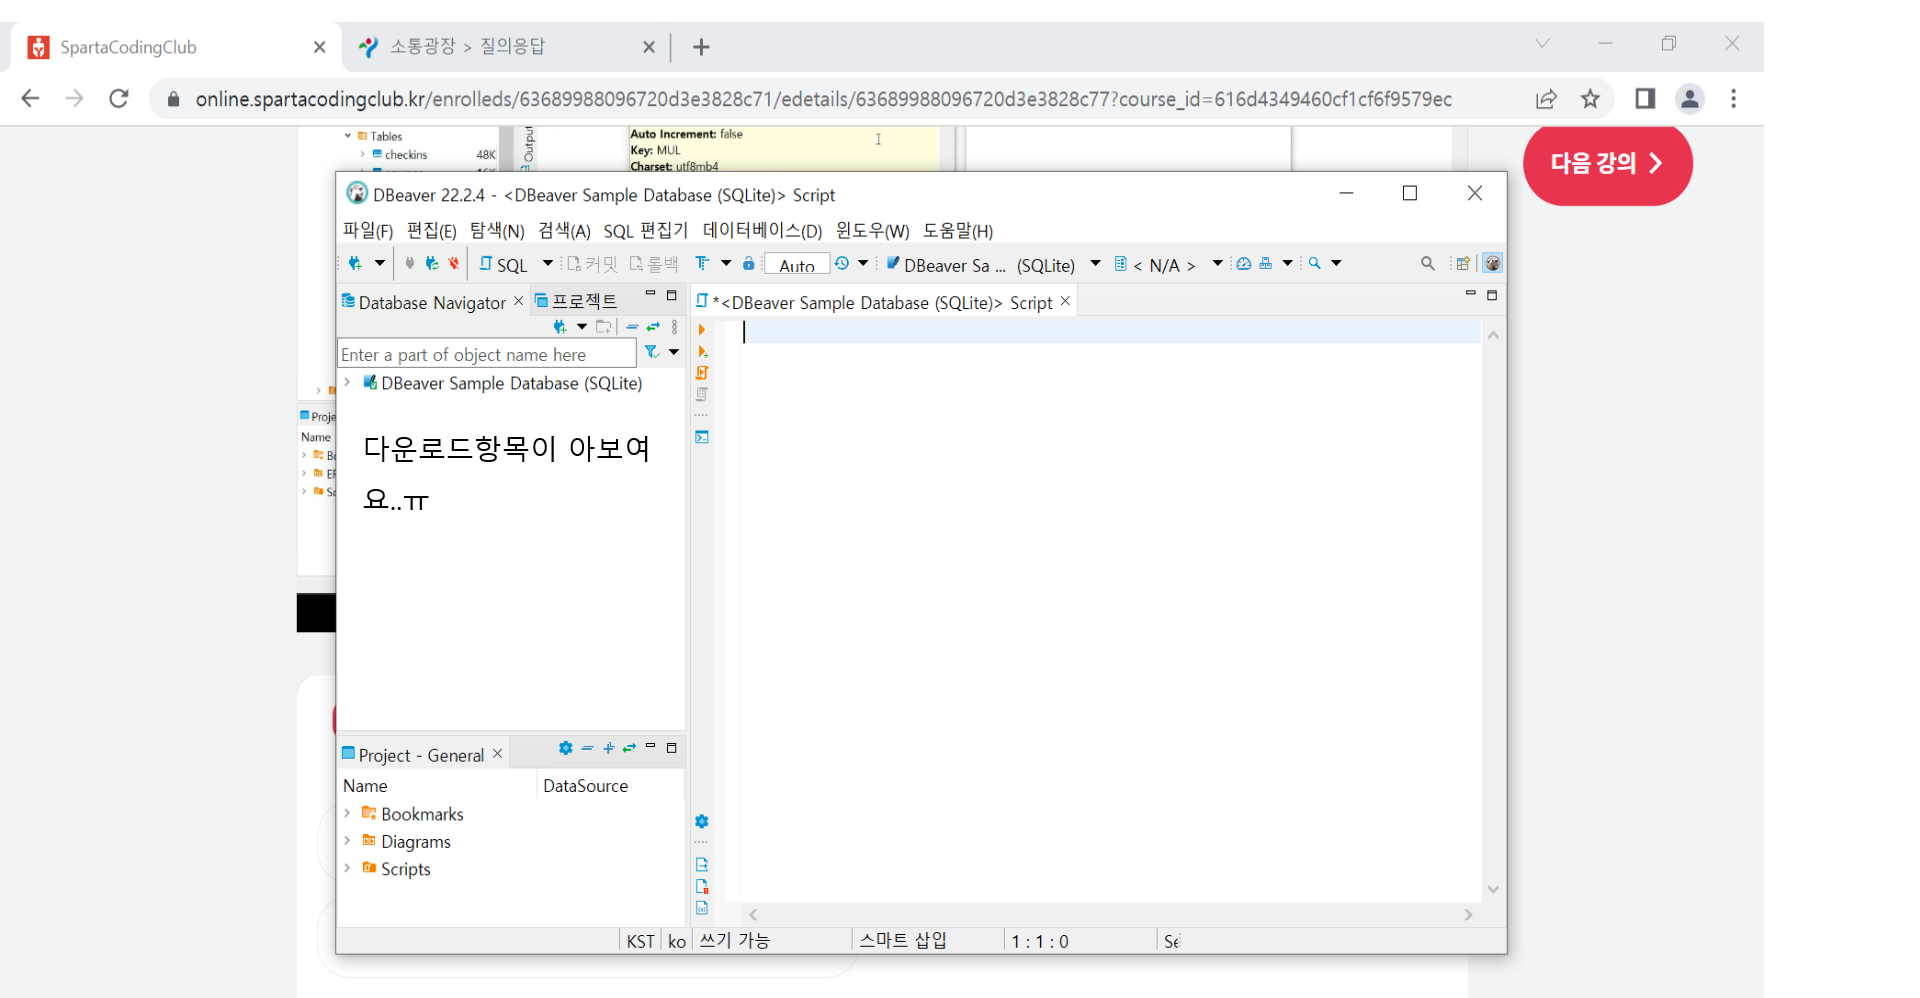
Task: Open the 파일(F) menu
Action: (x=368, y=230)
